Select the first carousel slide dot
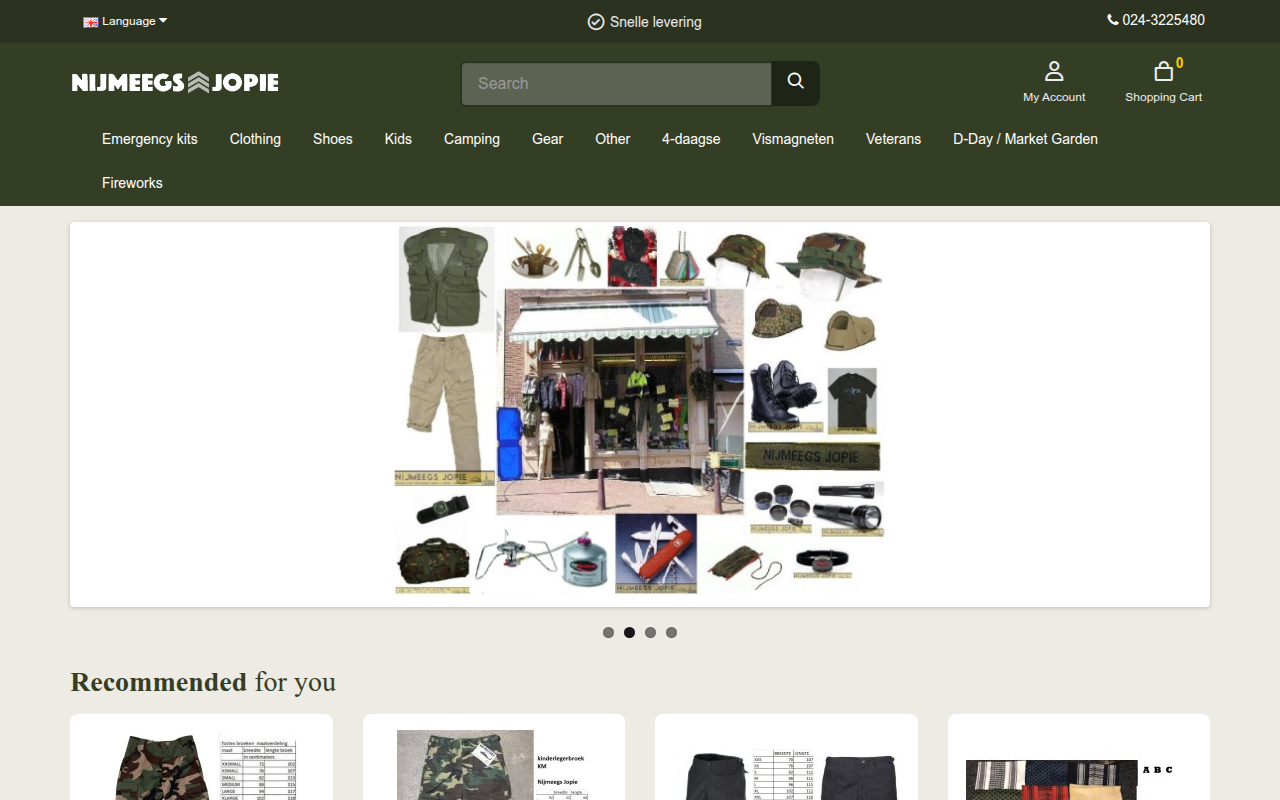 coord(608,632)
